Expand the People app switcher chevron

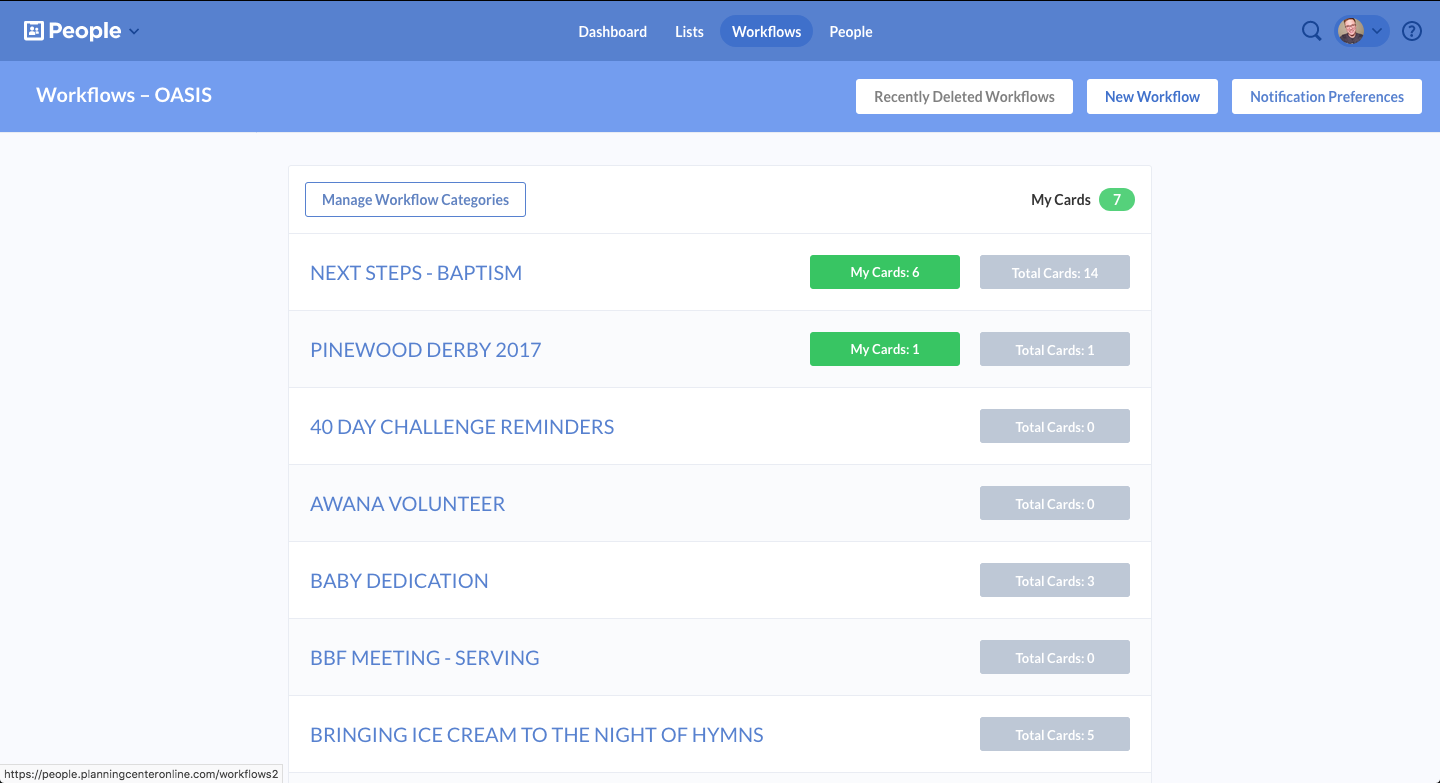pos(135,32)
